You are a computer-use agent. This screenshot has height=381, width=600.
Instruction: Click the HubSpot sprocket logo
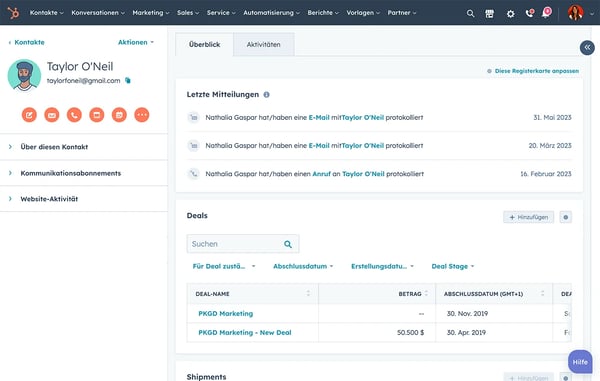[13, 13]
